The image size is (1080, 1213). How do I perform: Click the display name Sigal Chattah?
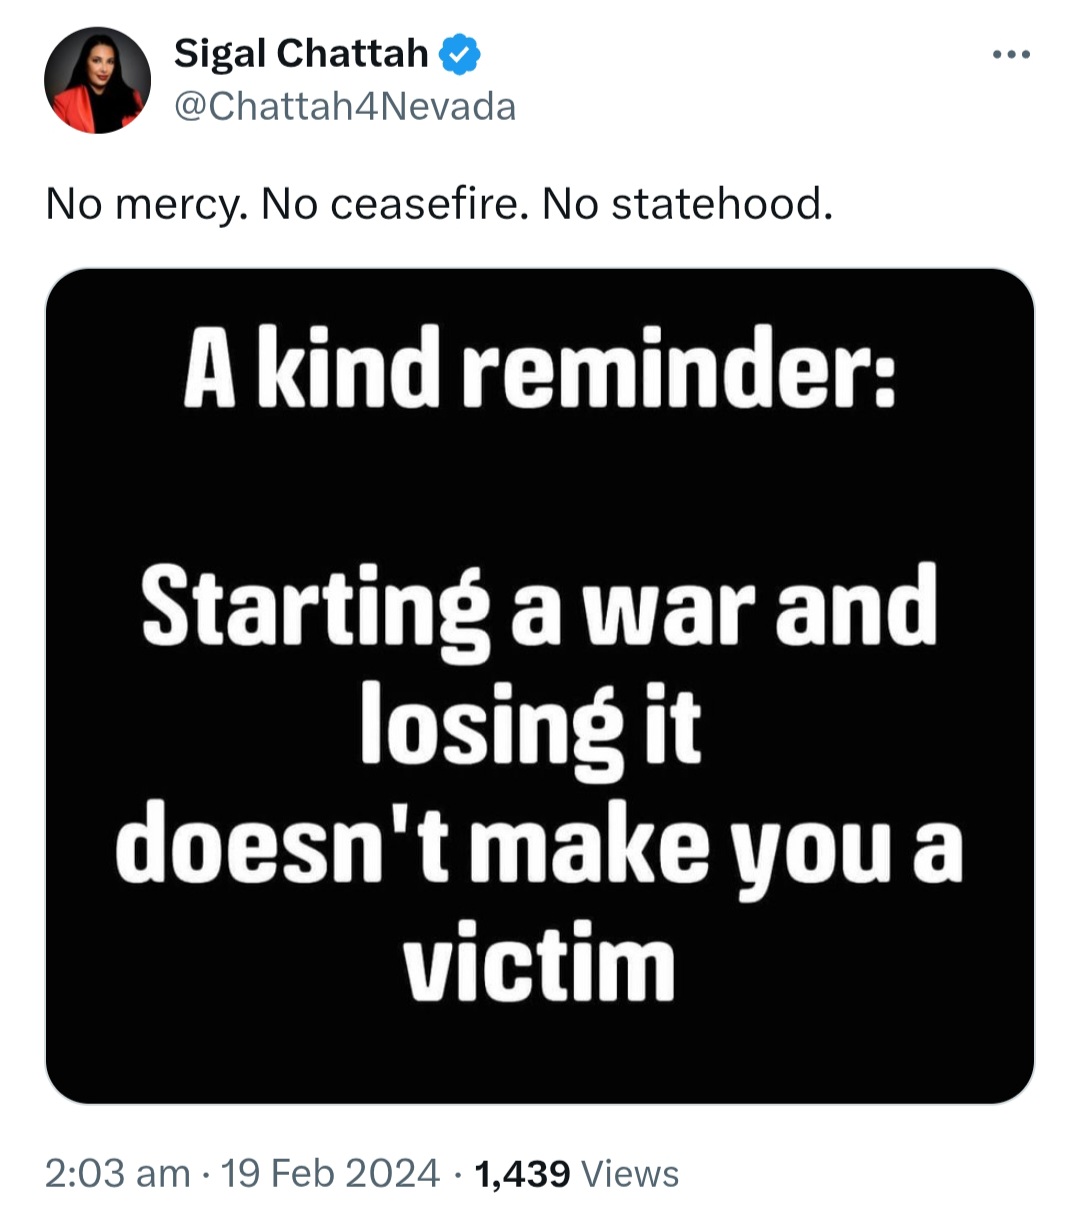301,54
